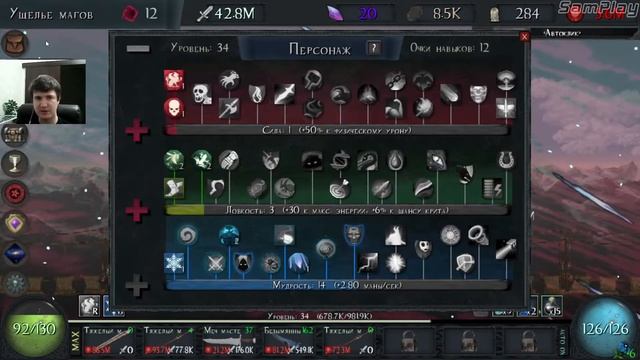
Task: Open the red rune circle sidebar icon
Action: [x=15, y=193]
